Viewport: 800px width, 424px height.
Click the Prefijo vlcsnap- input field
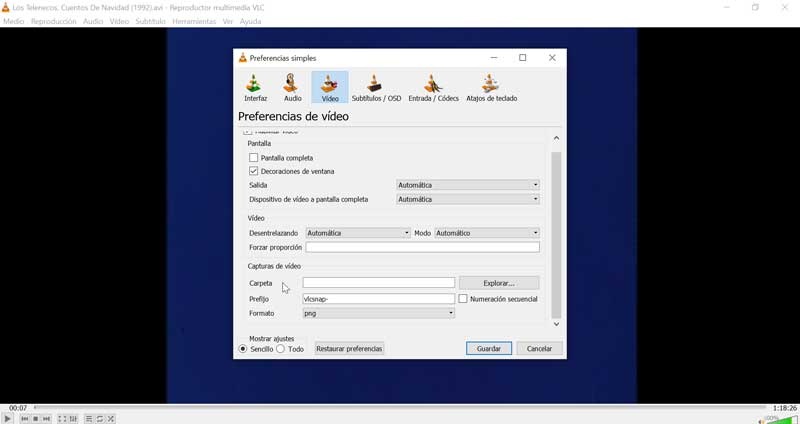[x=379, y=299]
